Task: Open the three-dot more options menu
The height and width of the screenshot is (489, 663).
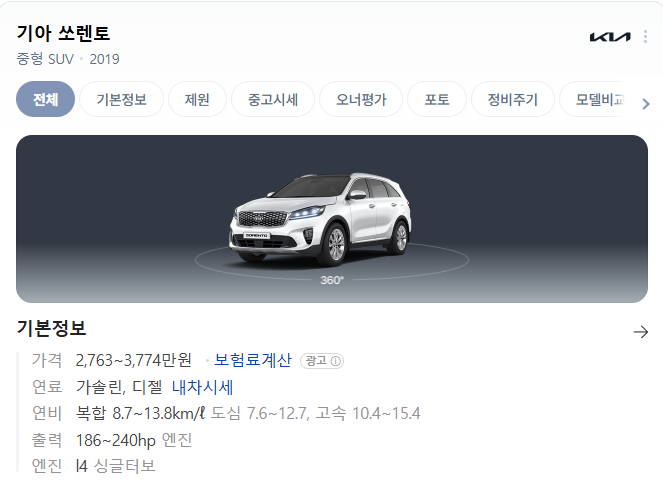Action: [x=645, y=36]
